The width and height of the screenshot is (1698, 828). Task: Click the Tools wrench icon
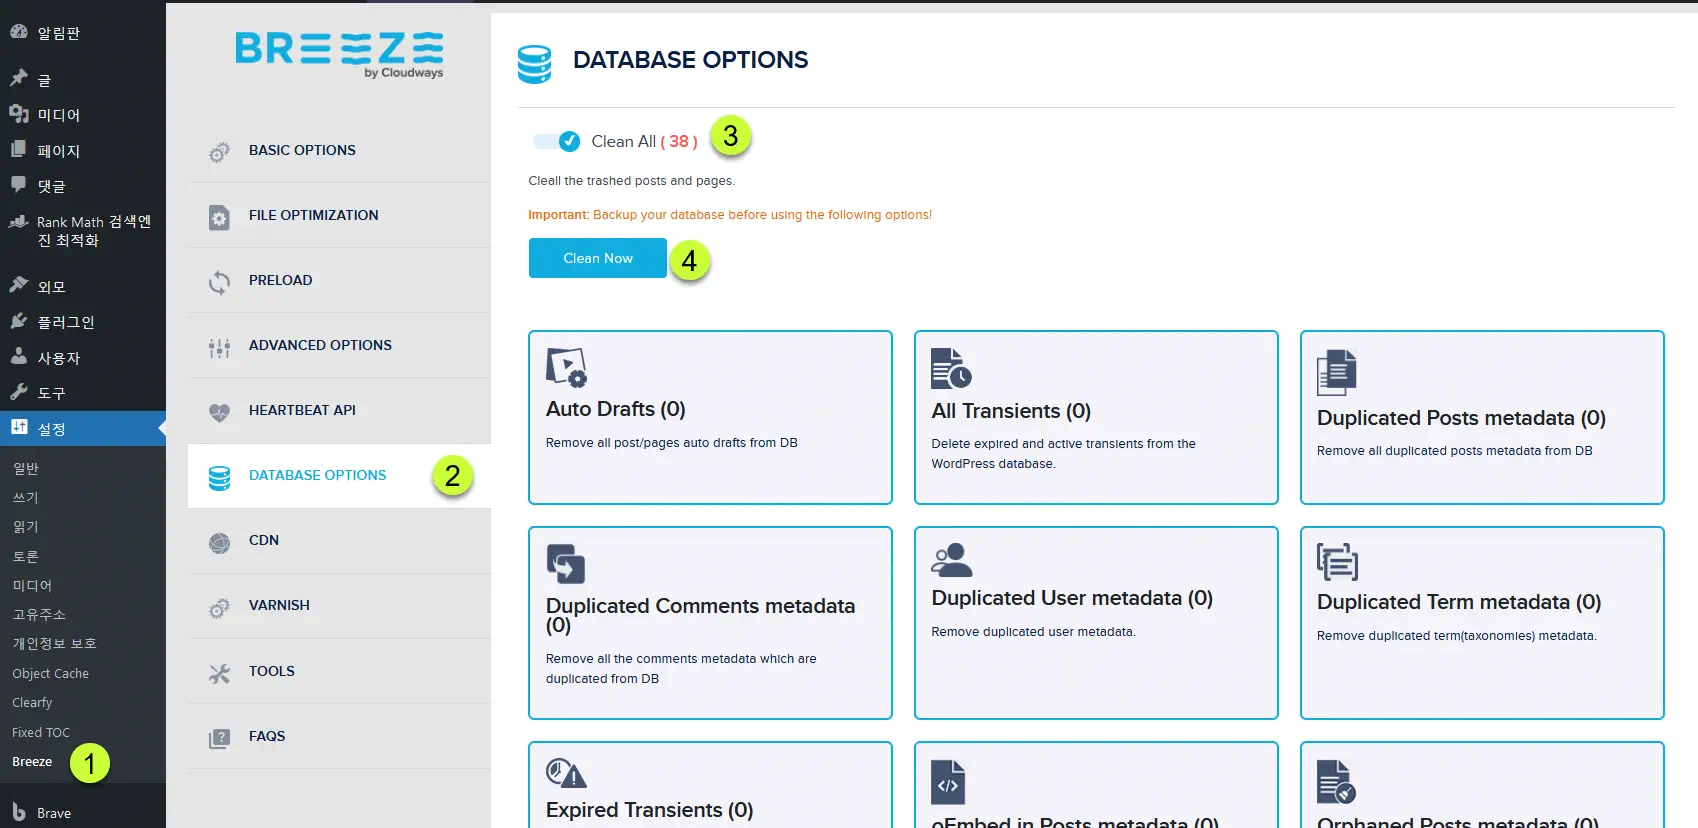tap(219, 673)
